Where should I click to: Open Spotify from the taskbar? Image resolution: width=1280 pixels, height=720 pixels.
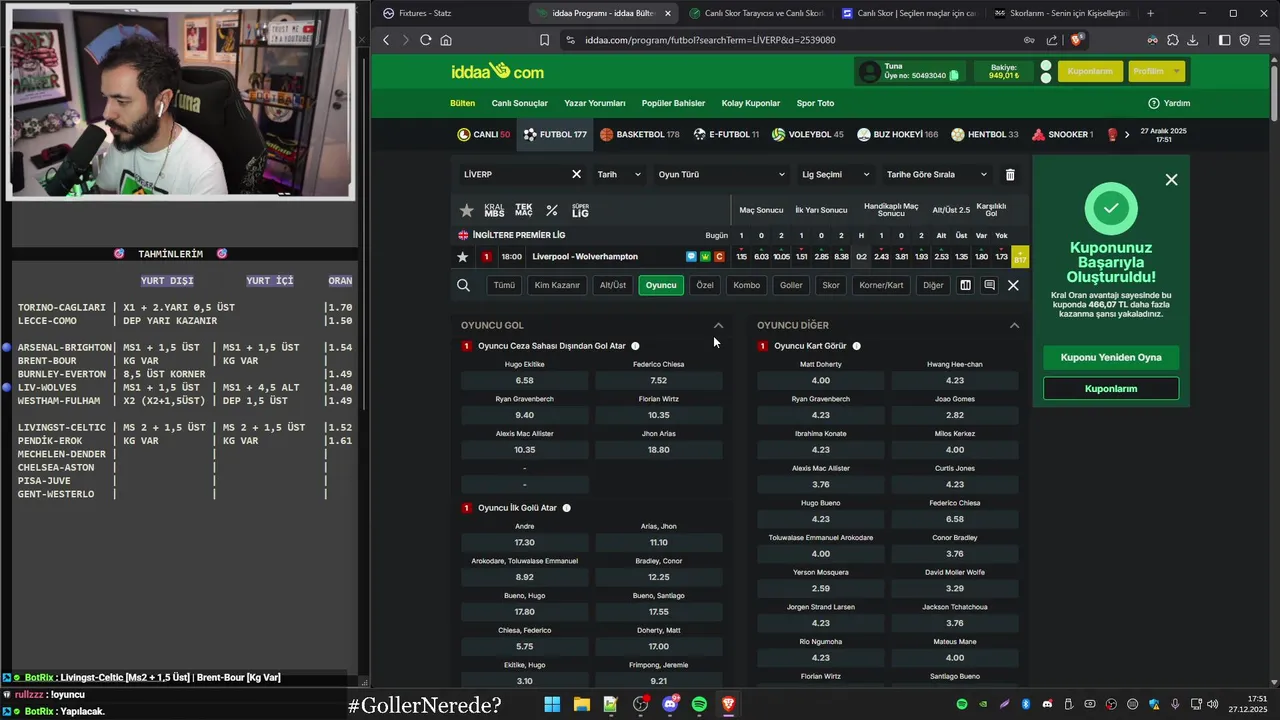(x=699, y=704)
